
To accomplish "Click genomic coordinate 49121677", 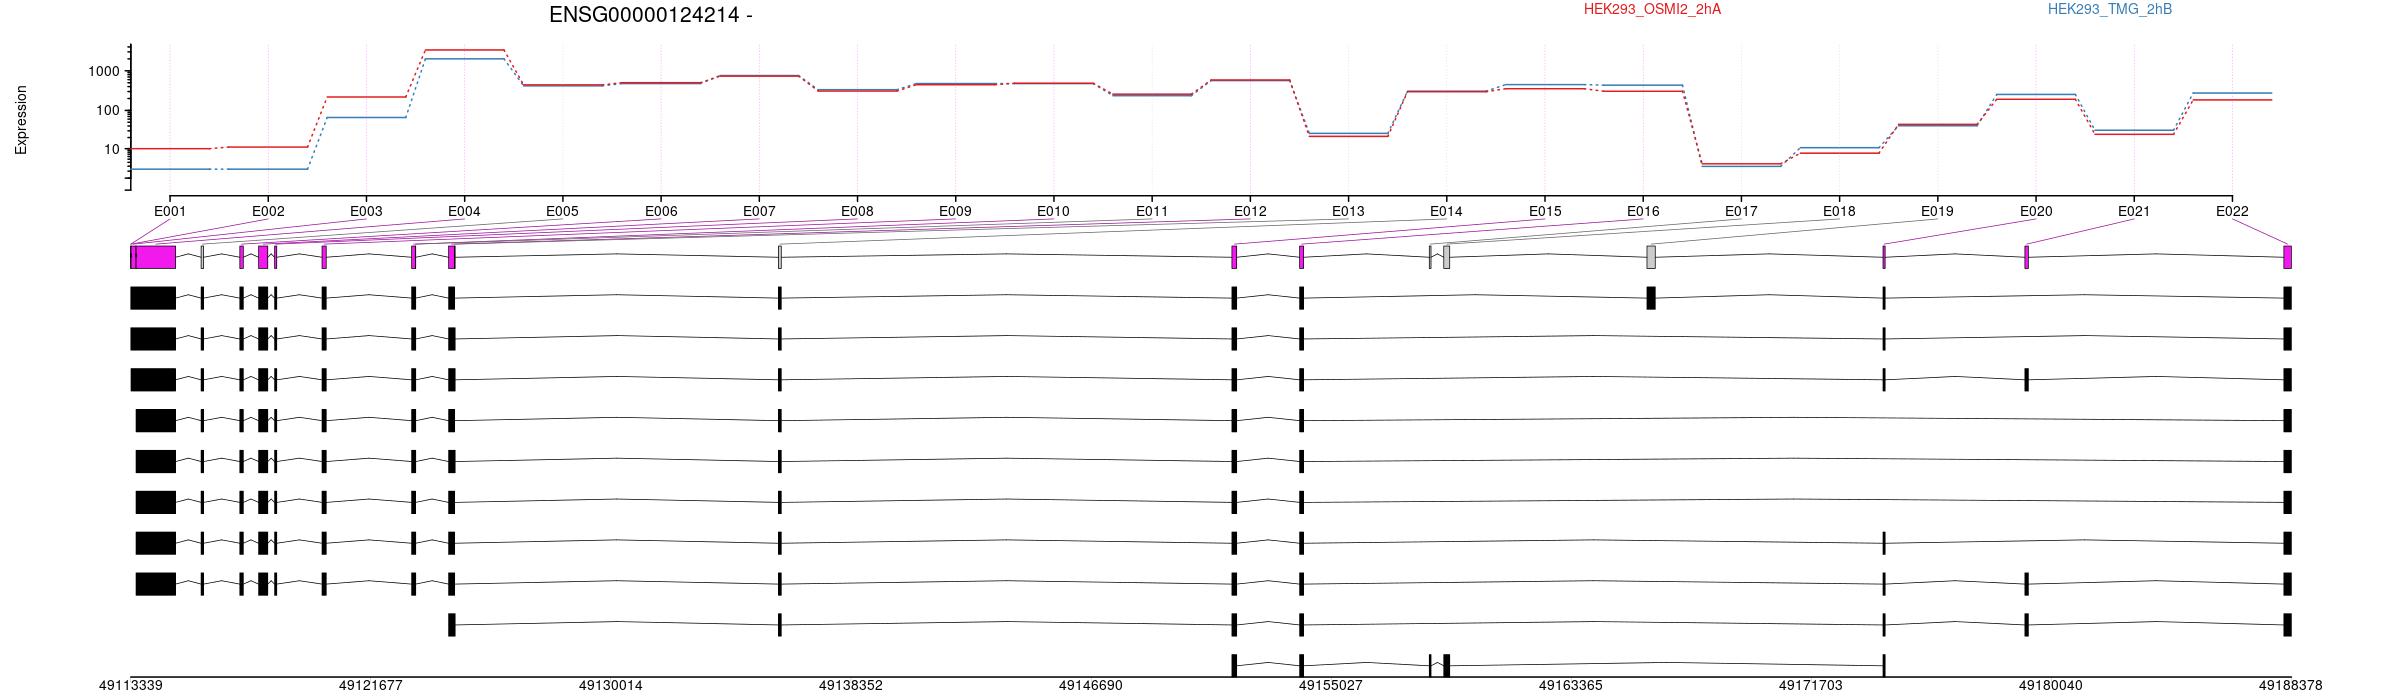I will point(371,686).
